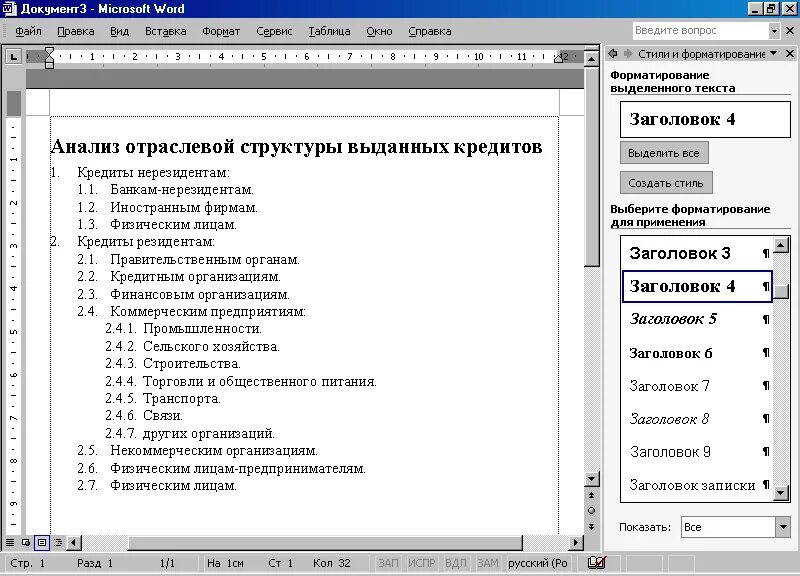Image resolution: width=800 pixels, height=576 pixels.
Task: Go forward in the task pane
Action: pos(628,53)
